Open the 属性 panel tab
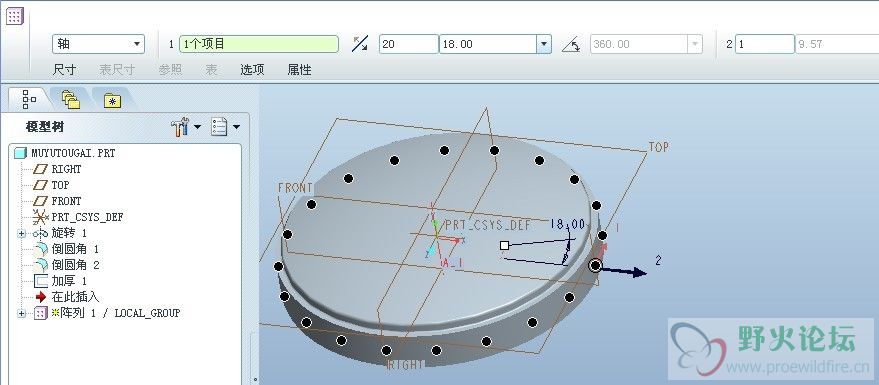 click(x=299, y=70)
